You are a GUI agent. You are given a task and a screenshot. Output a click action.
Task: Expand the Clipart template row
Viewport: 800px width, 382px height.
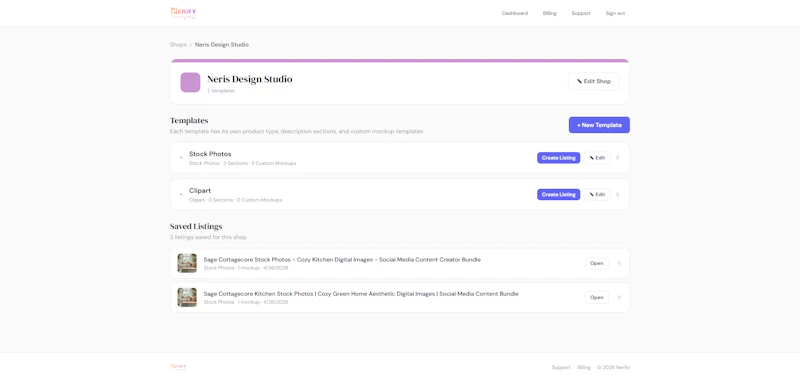pyautogui.click(x=181, y=194)
